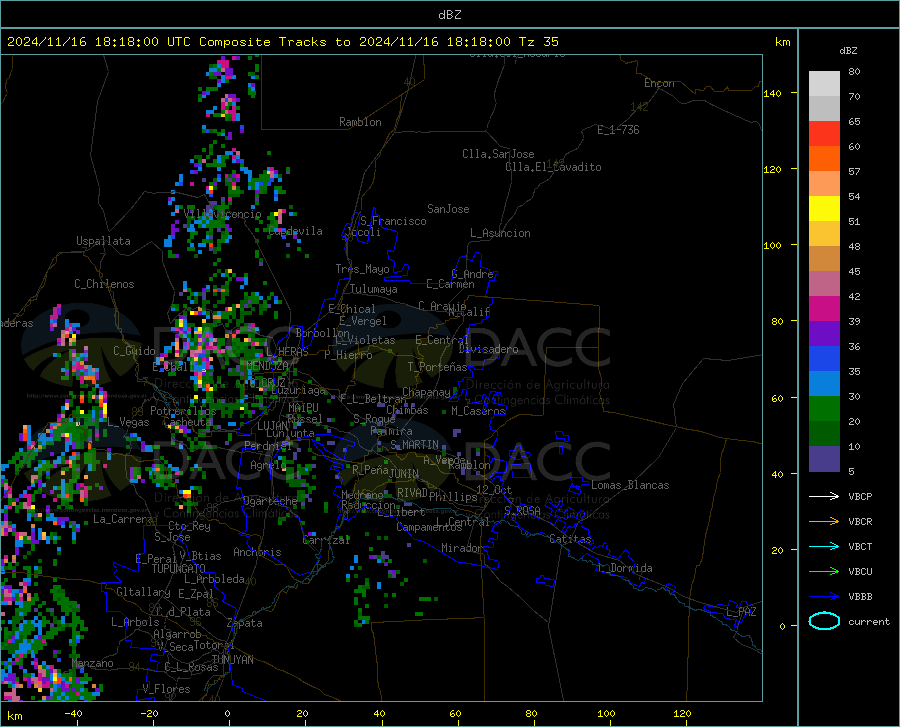Click the 'VBBB' legend label
The width and height of the screenshot is (900, 727).
[860, 596]
